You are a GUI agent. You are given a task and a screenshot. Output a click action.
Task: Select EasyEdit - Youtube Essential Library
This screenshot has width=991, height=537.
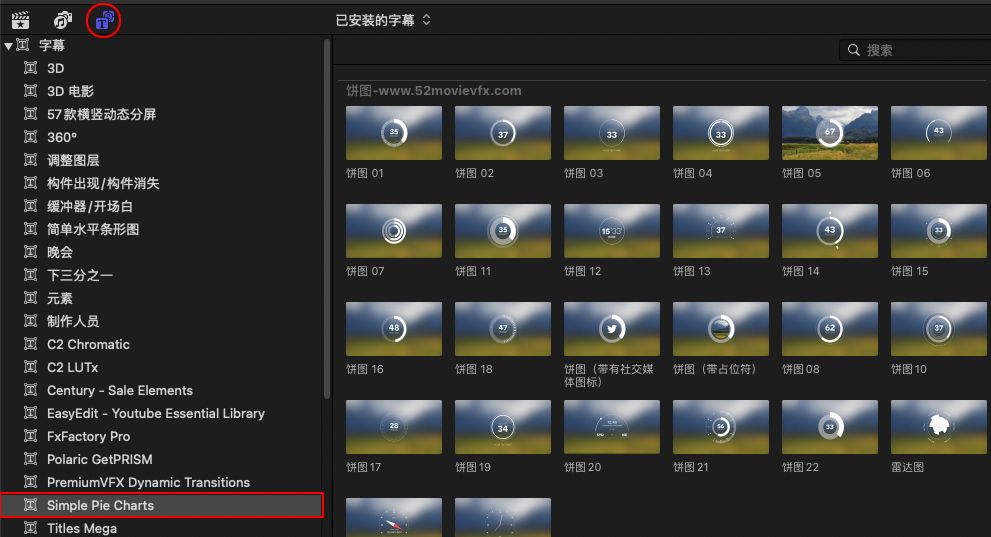pos(161,413)
